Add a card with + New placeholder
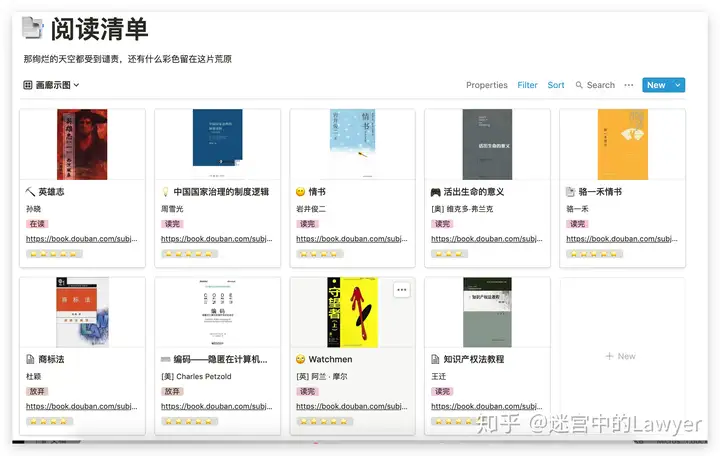 click(620, 356)
